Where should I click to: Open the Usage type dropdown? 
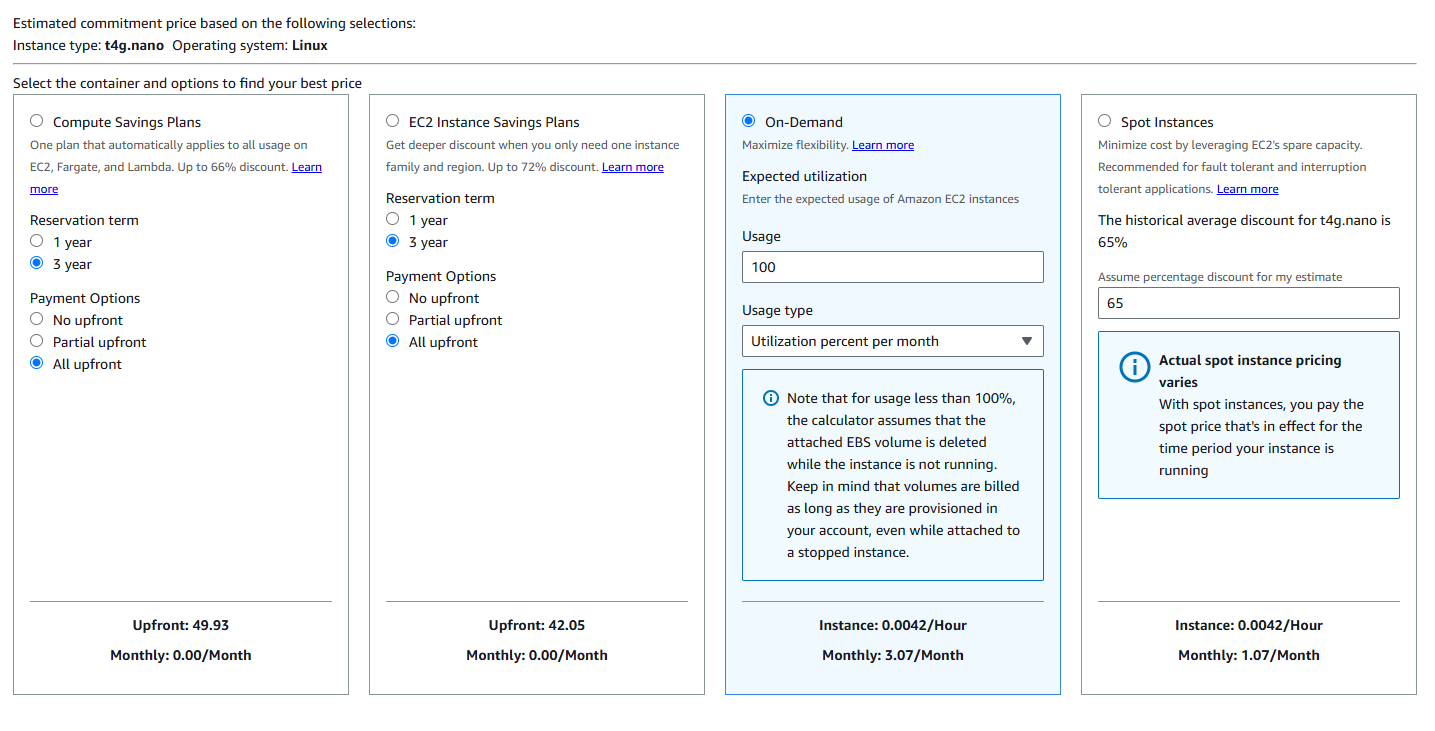tap(892, 341)
